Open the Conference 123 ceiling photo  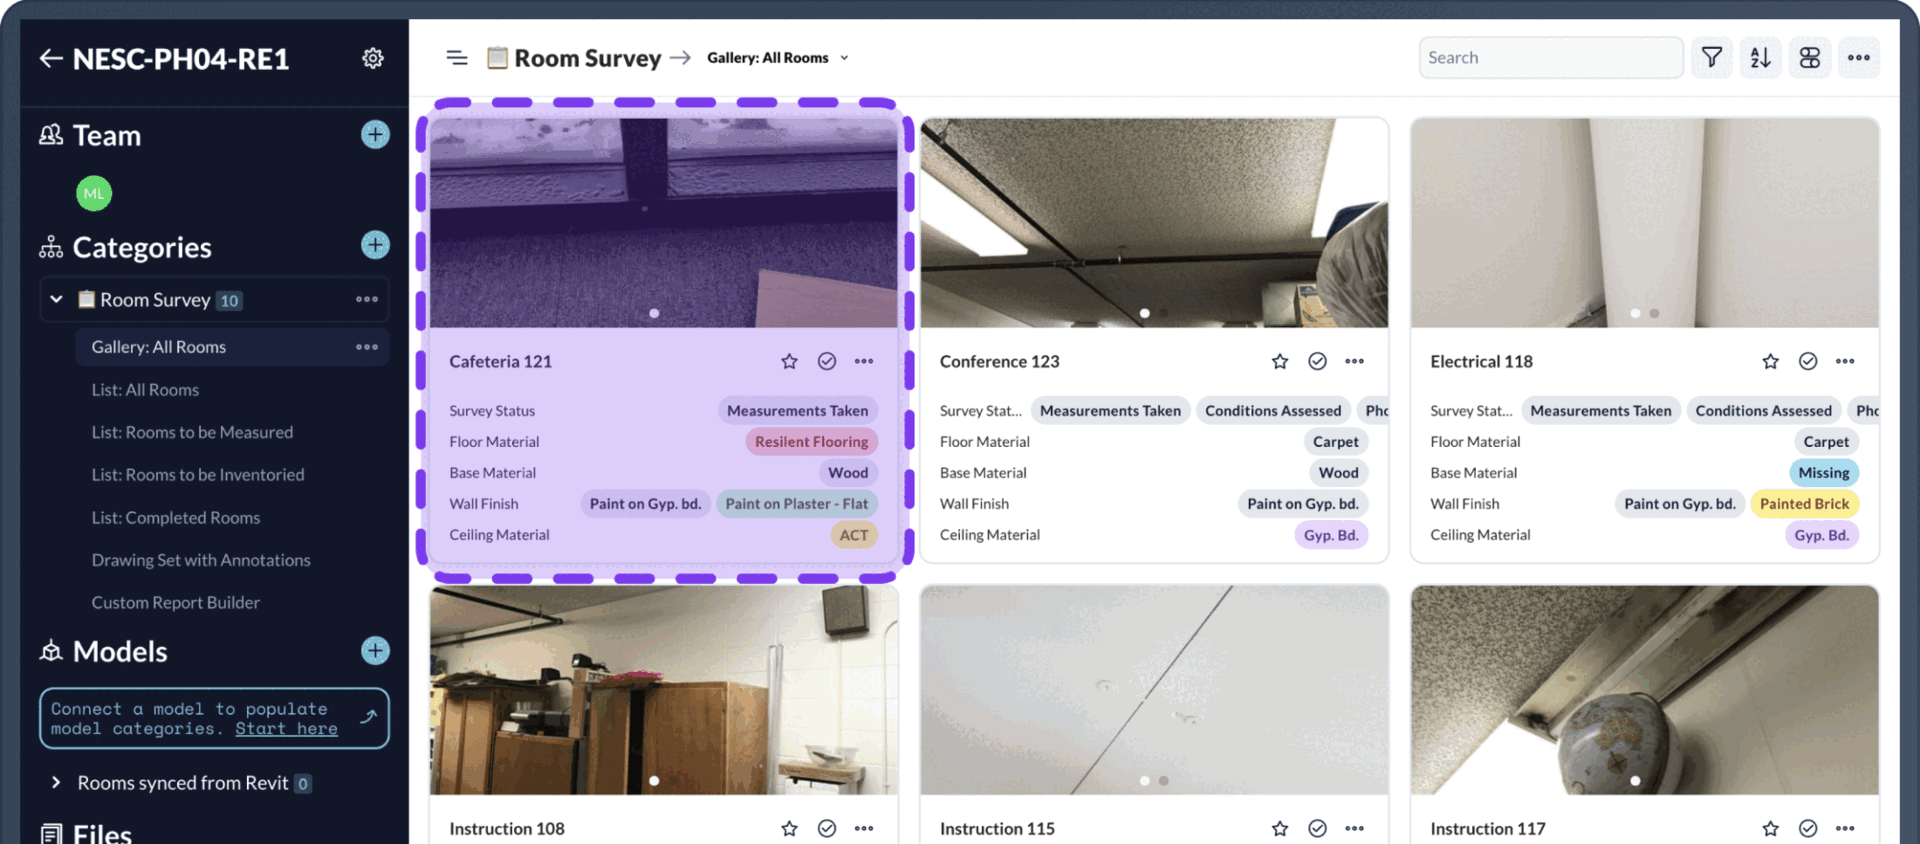click(x=1154, y=223)
